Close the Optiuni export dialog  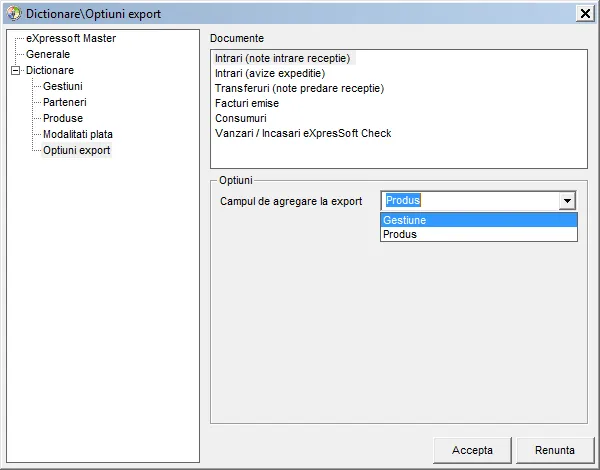pos(585,14)
